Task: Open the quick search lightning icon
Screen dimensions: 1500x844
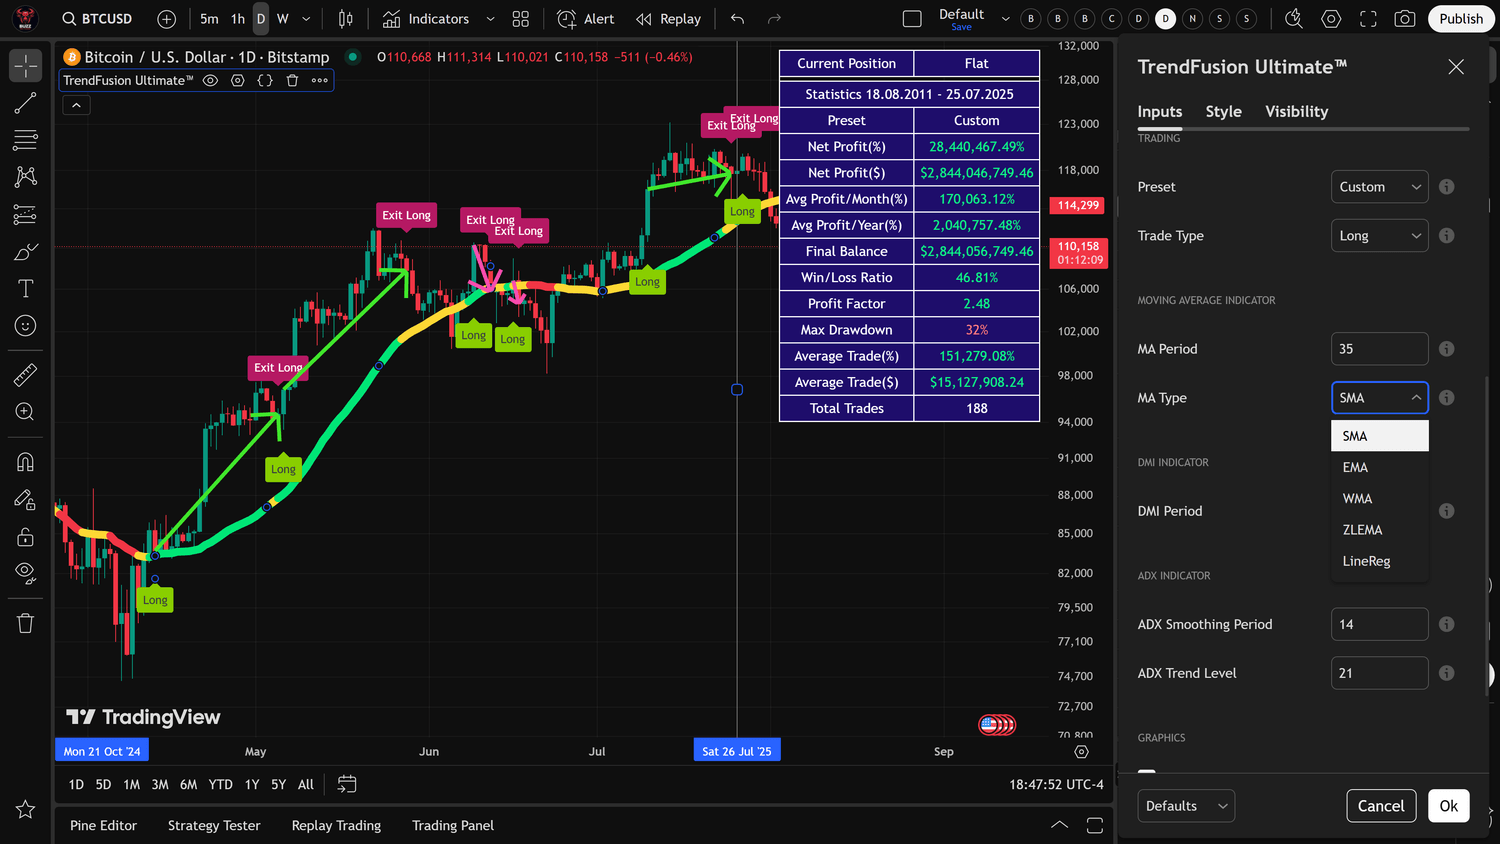Action: [x=1294, y=18]
